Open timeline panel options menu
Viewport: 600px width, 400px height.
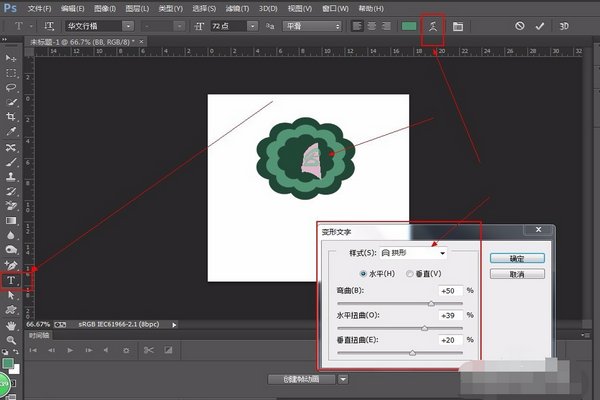(585, 335)
